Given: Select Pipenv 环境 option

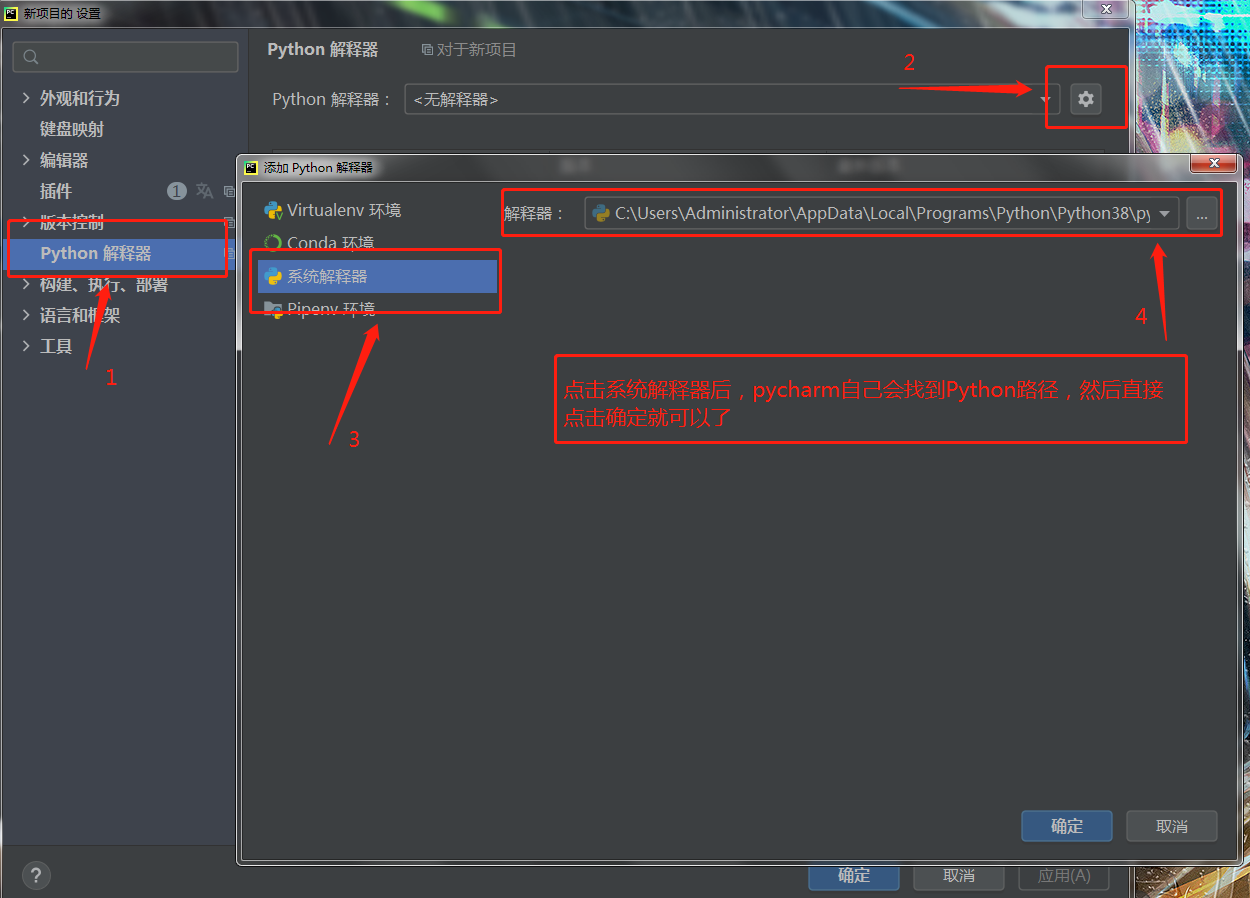Looking at the screenshot, I should point(377,309).
